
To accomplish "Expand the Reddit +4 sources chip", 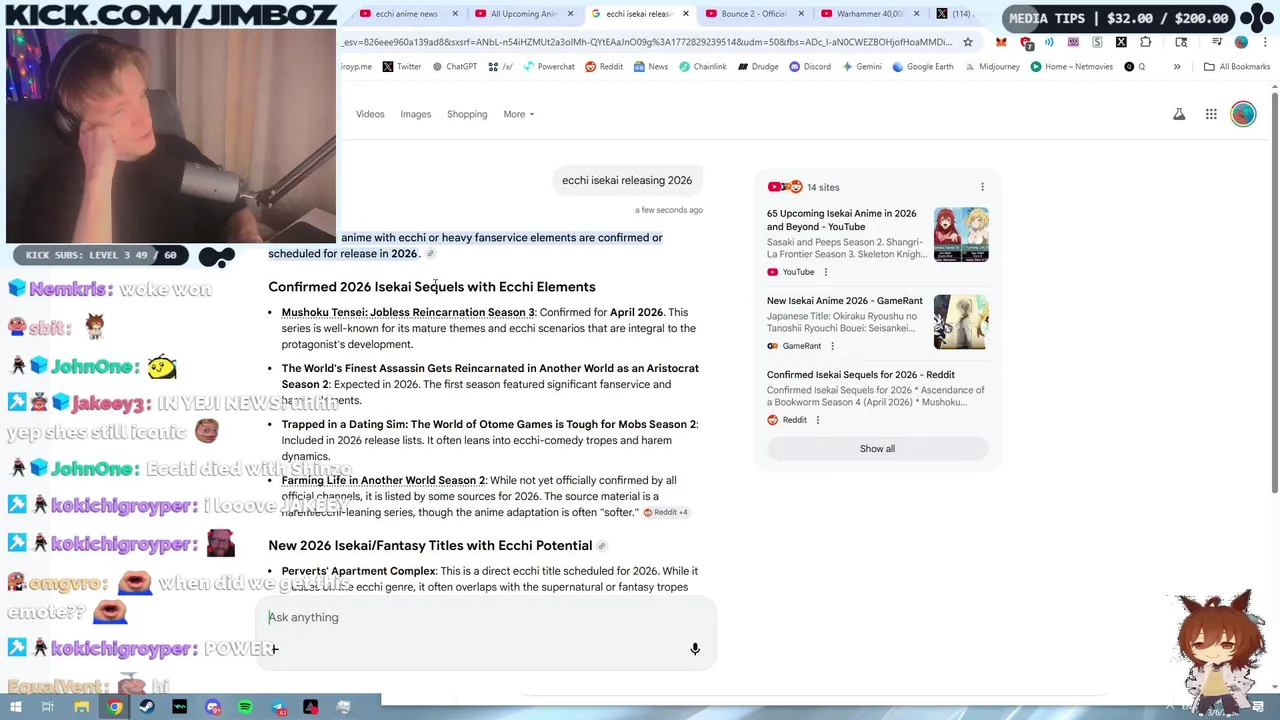I will pos(666,512).
